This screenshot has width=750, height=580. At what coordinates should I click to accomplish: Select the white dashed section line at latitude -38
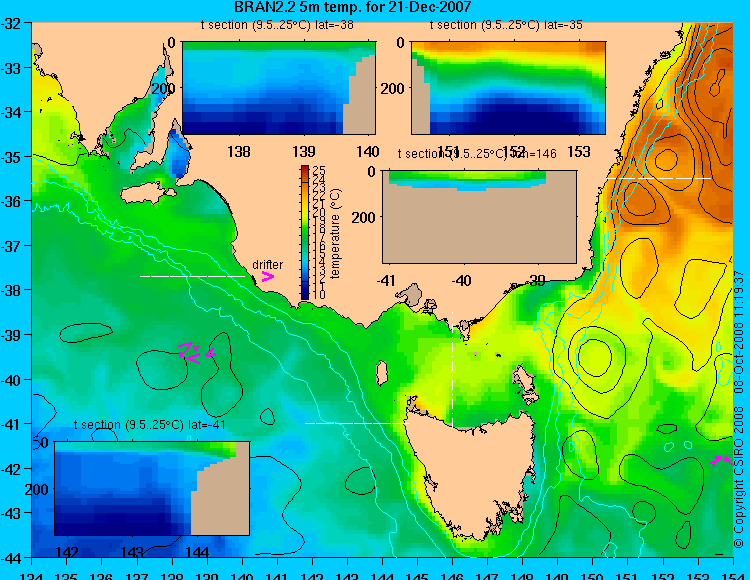tap(192, 276)
